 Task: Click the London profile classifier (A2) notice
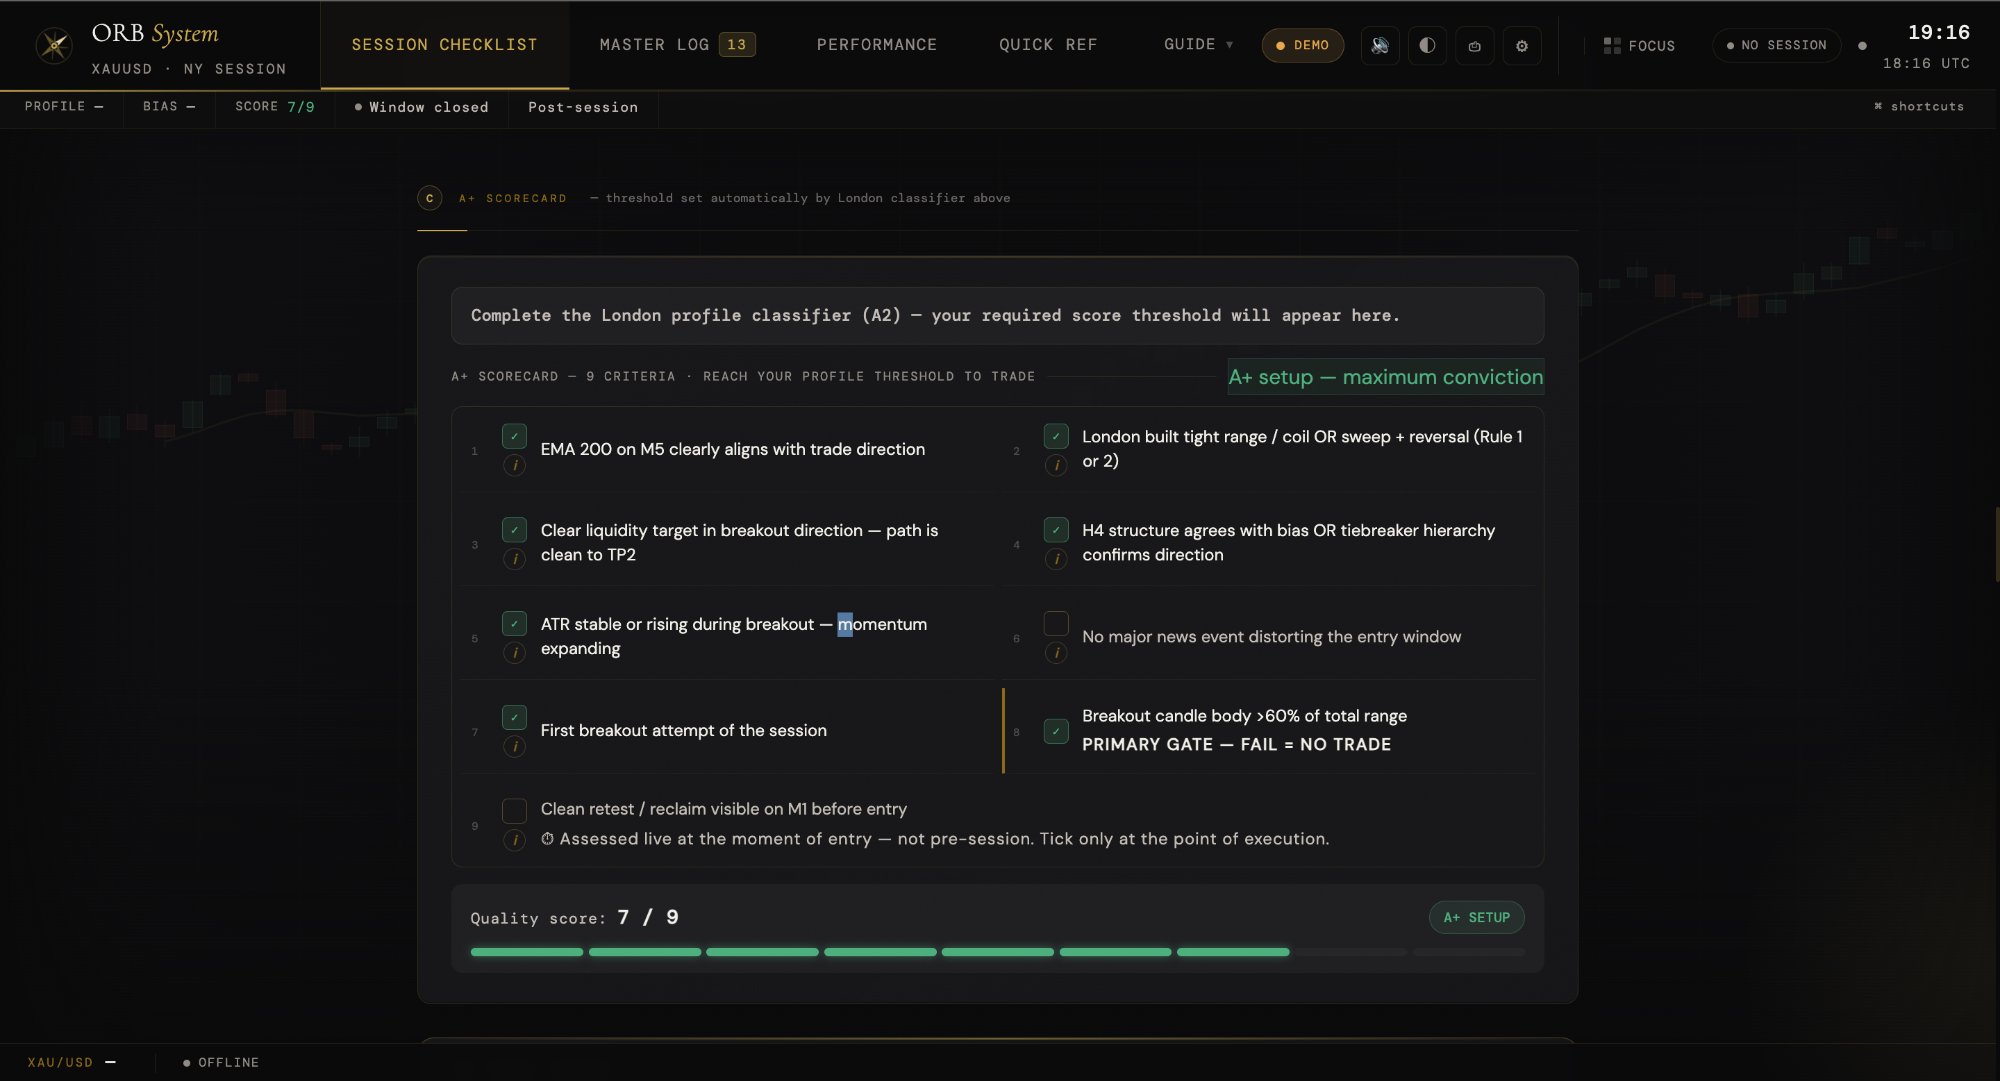pos(997,316)
